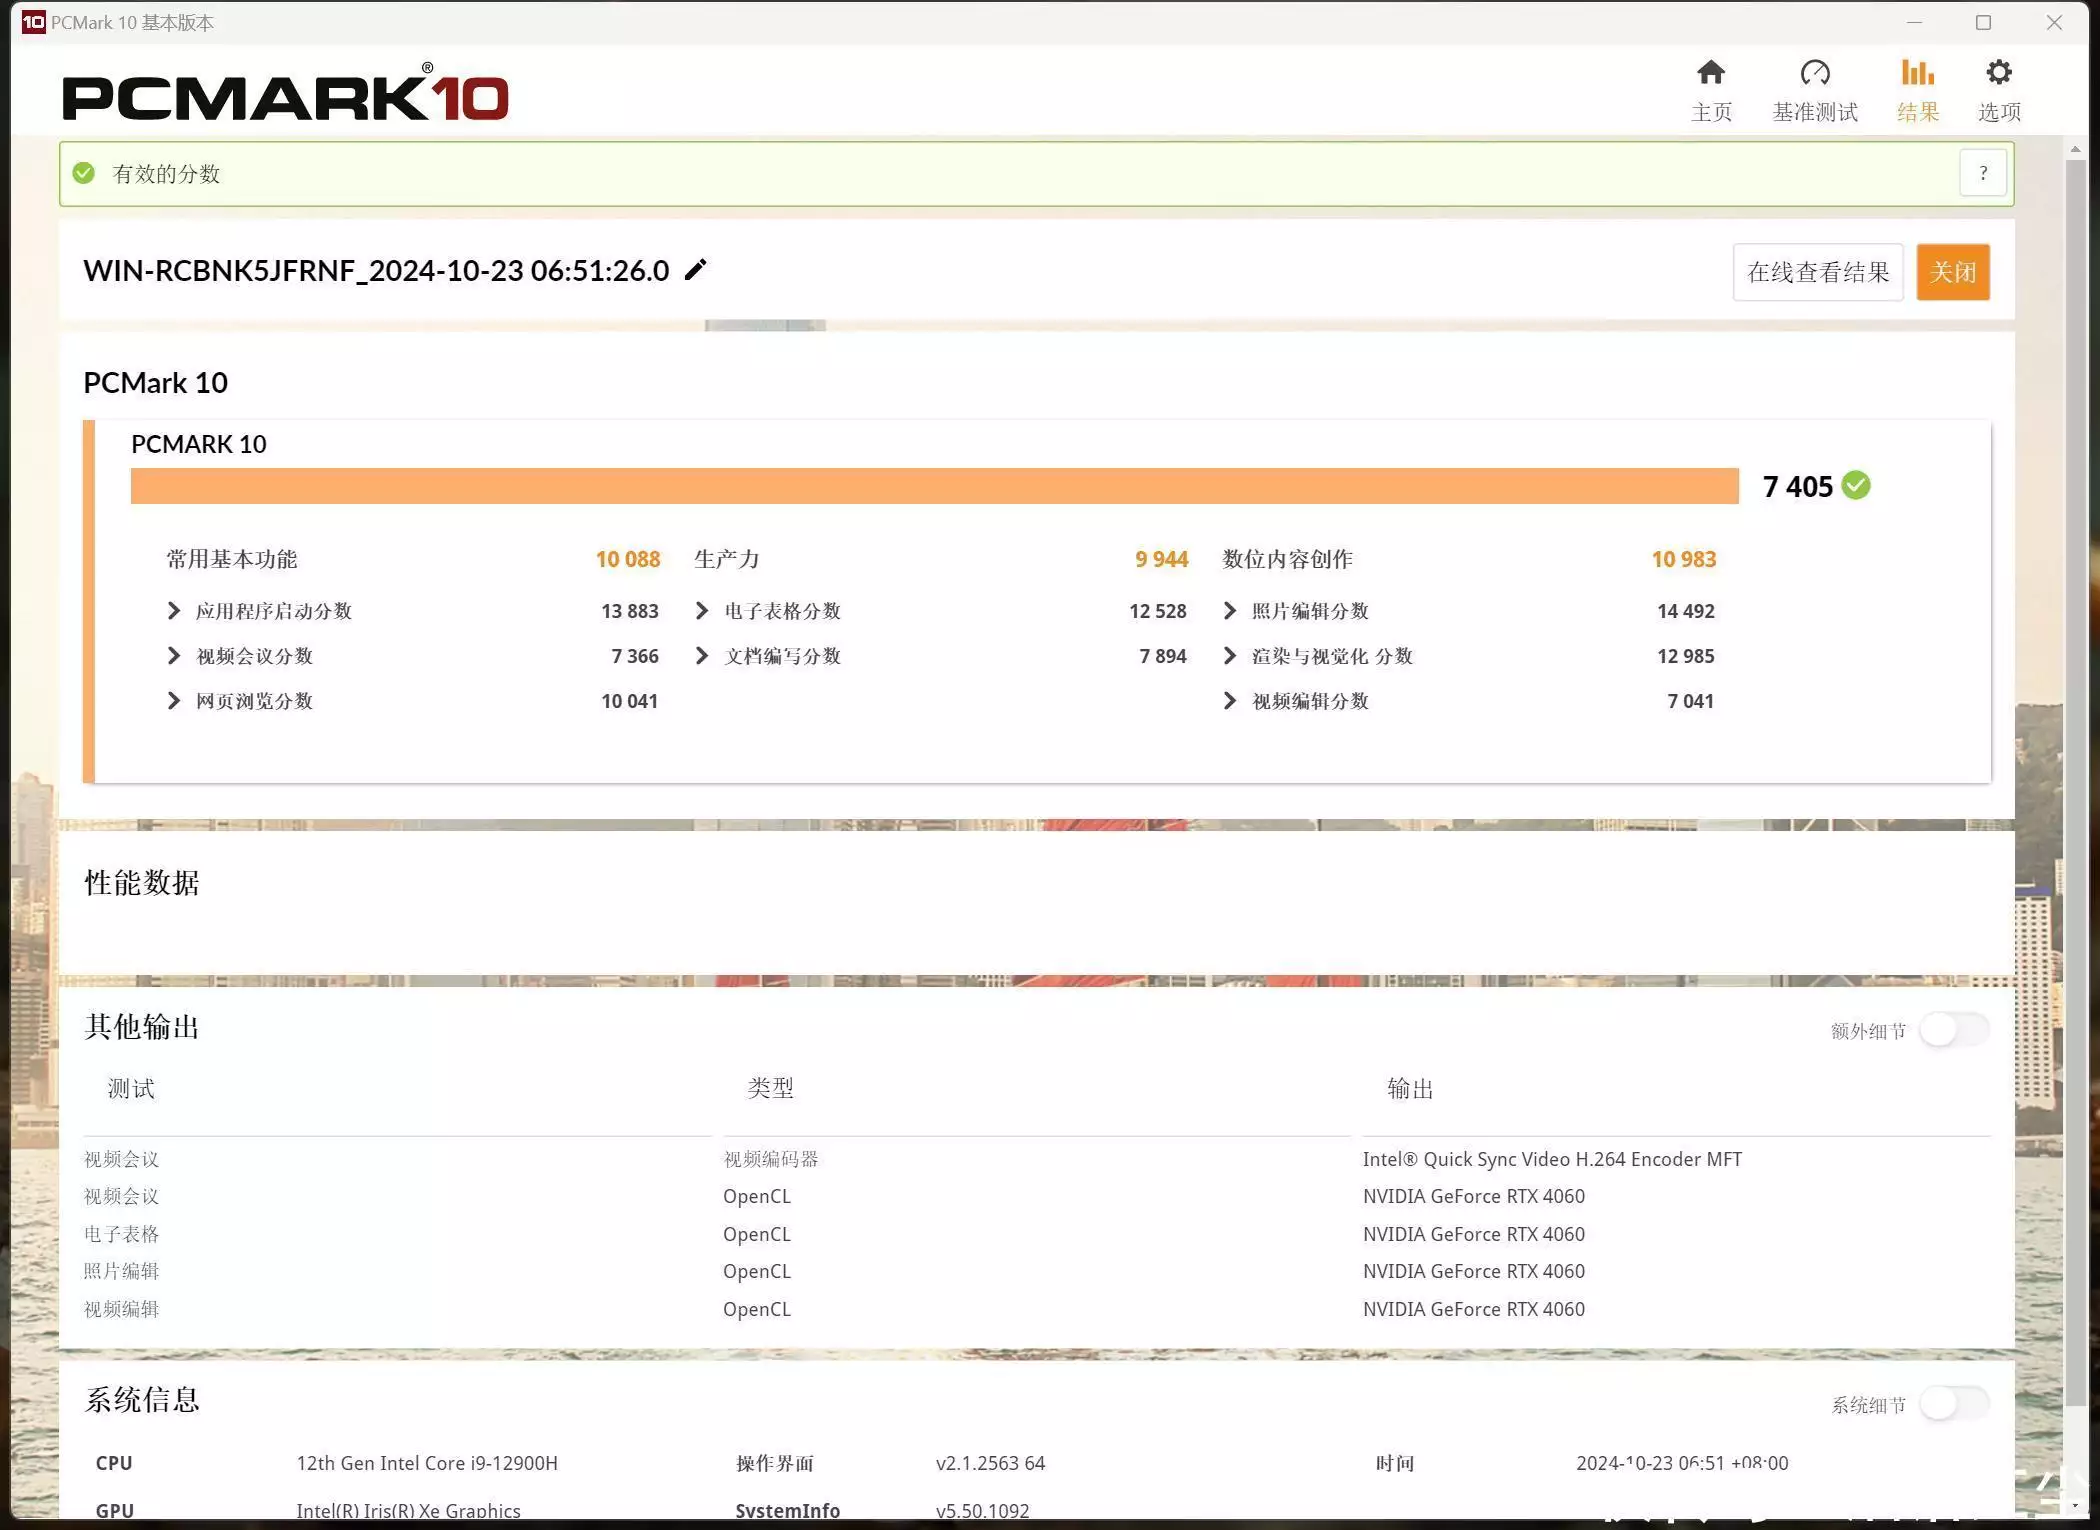Click the scrollbar down arrow
This screenshot has height=1530, width=2100.
point(2076,1506)
